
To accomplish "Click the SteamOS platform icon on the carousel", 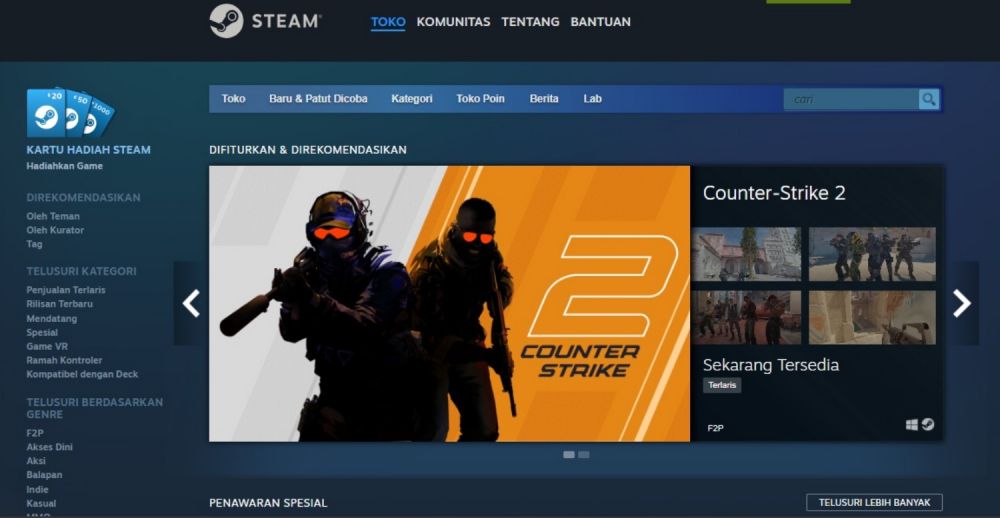I will coord(928,425).
